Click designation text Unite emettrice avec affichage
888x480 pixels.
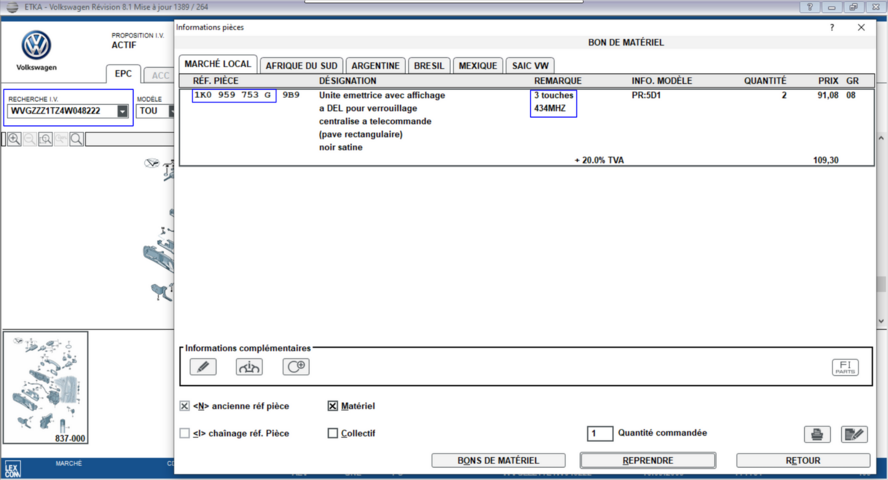382,95
